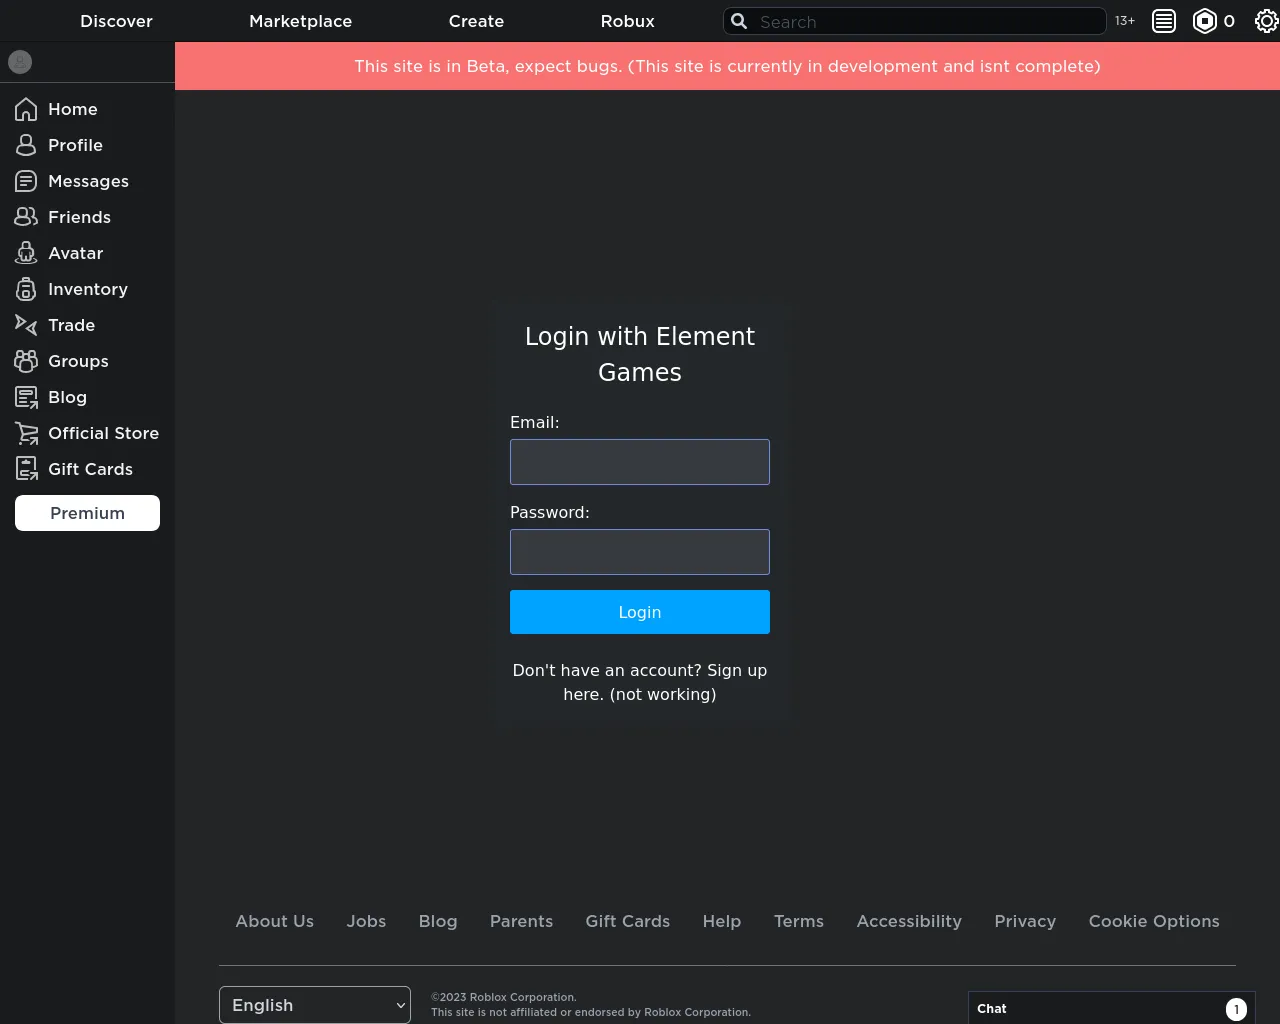Image resolution: width=1280 pixels, height=1024 pixels.
Task: Click the Profile person icon
Action: tap(26, 145)
